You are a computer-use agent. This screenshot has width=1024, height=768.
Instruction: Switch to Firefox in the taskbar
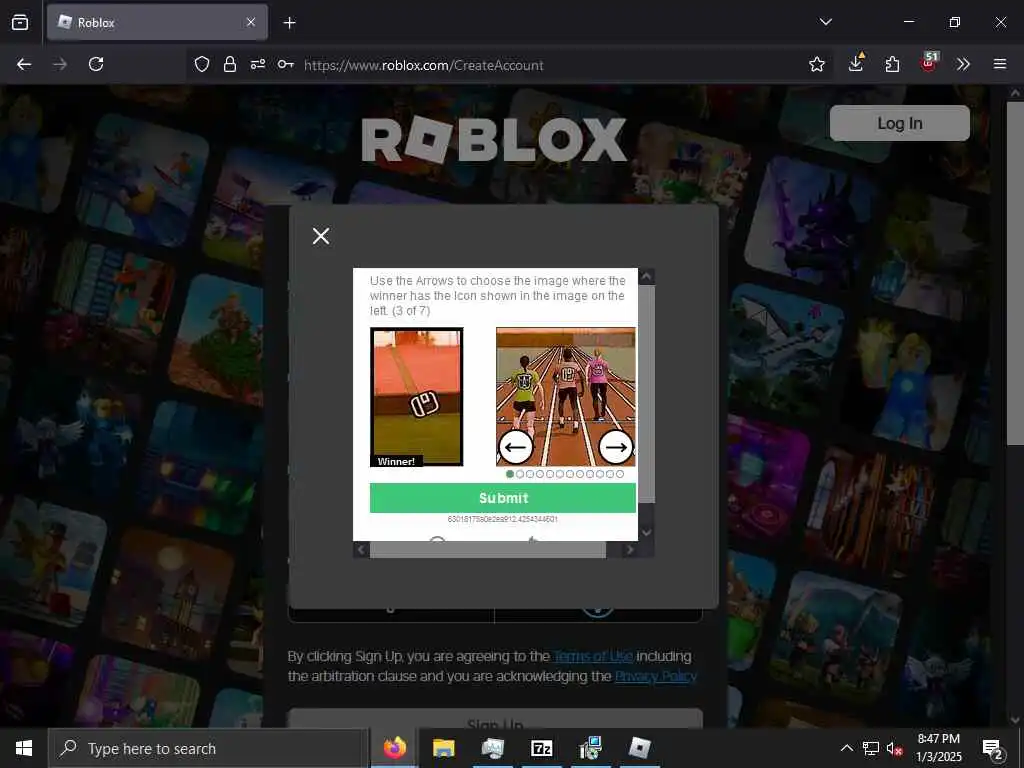[394, 748]
